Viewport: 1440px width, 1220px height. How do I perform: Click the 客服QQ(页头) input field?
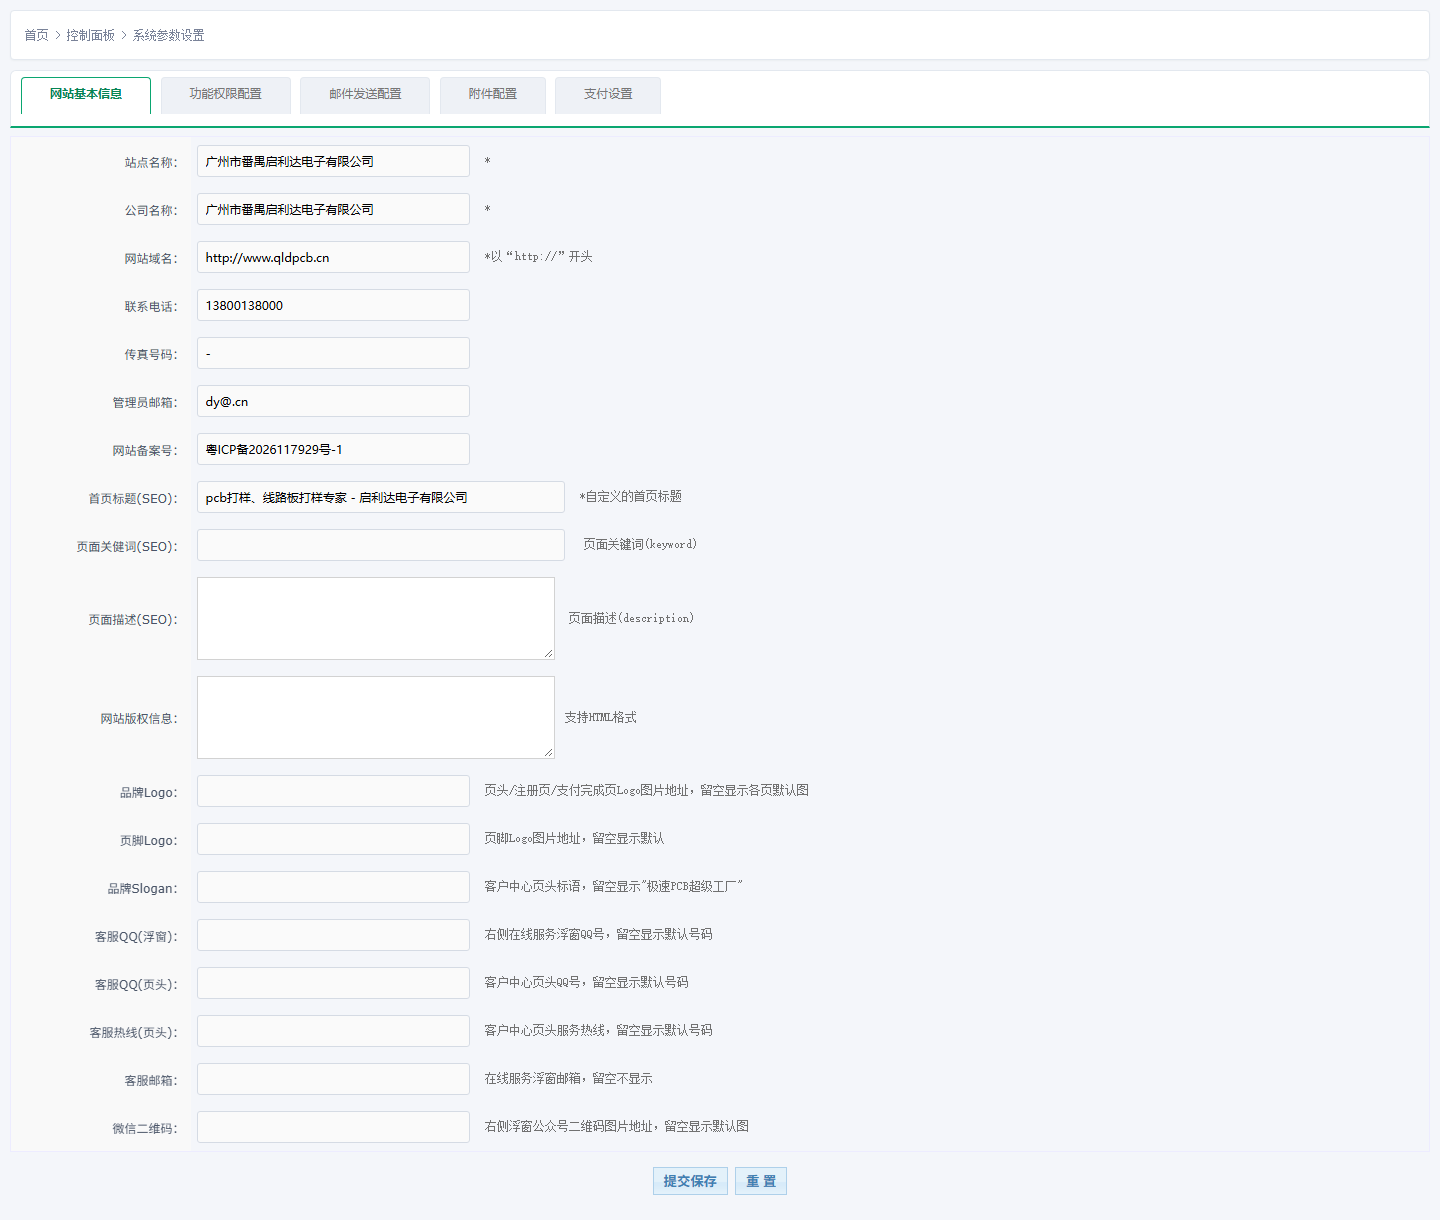coord(333,983)
